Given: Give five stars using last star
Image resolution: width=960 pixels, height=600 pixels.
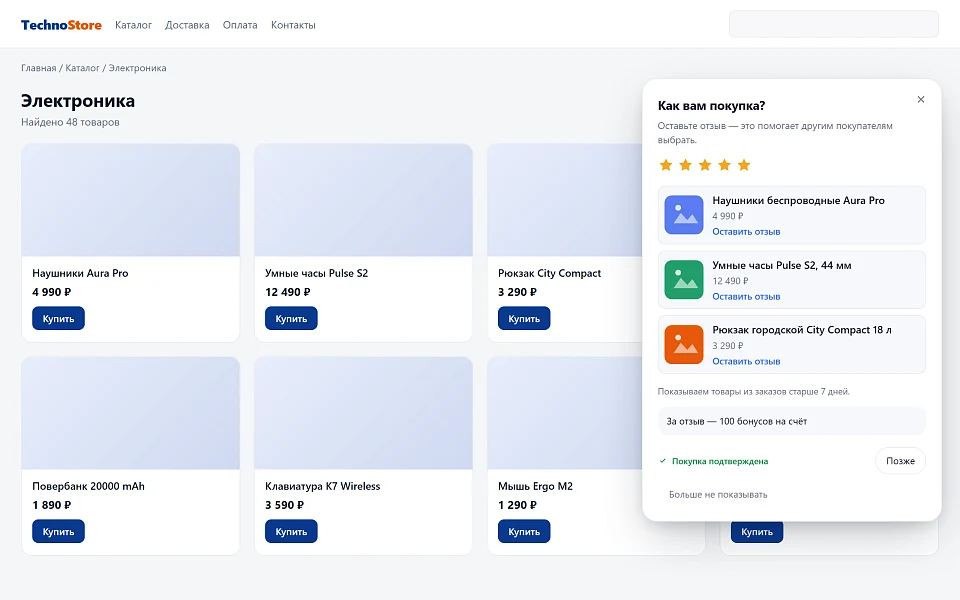Looking at the screenshot, I should (x=744, y=165).
